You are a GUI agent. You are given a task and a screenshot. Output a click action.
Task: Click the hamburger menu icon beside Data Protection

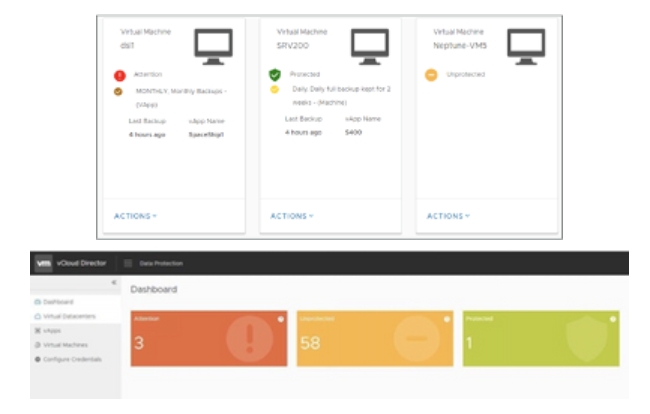[128, 262]
